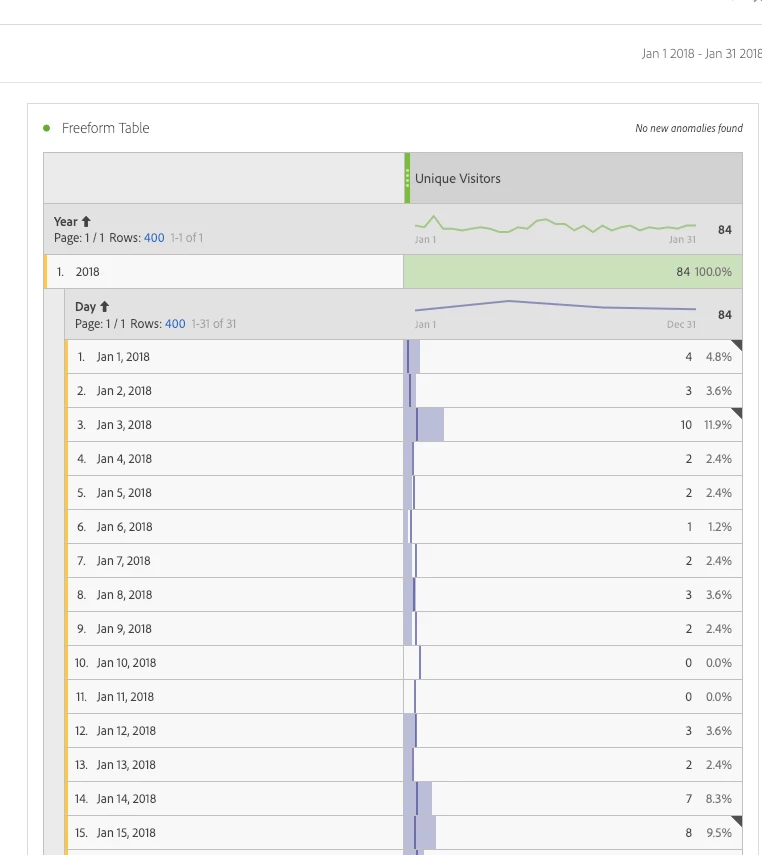Click anomaly corner marker on Jan 1 row
The height and width of the screenshot is (855, 762).
pyautogui.click(x=737, y=345)
